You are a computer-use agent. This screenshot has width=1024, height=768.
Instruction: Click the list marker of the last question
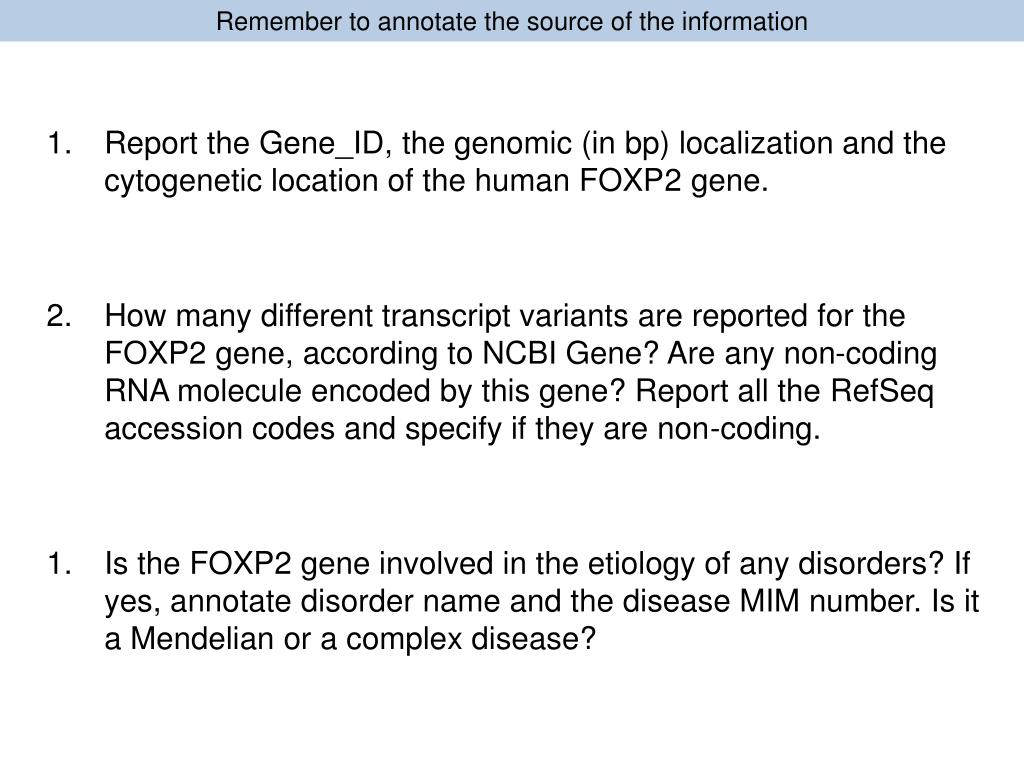point(59,564)
